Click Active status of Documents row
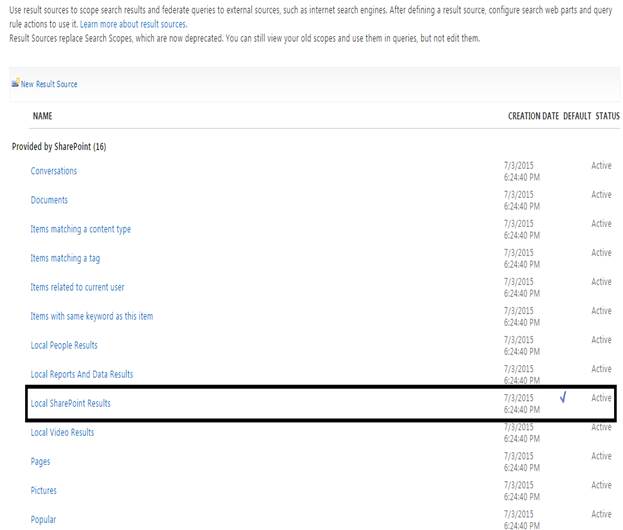This screenshot has width=623, height=530. coord(601,195)
